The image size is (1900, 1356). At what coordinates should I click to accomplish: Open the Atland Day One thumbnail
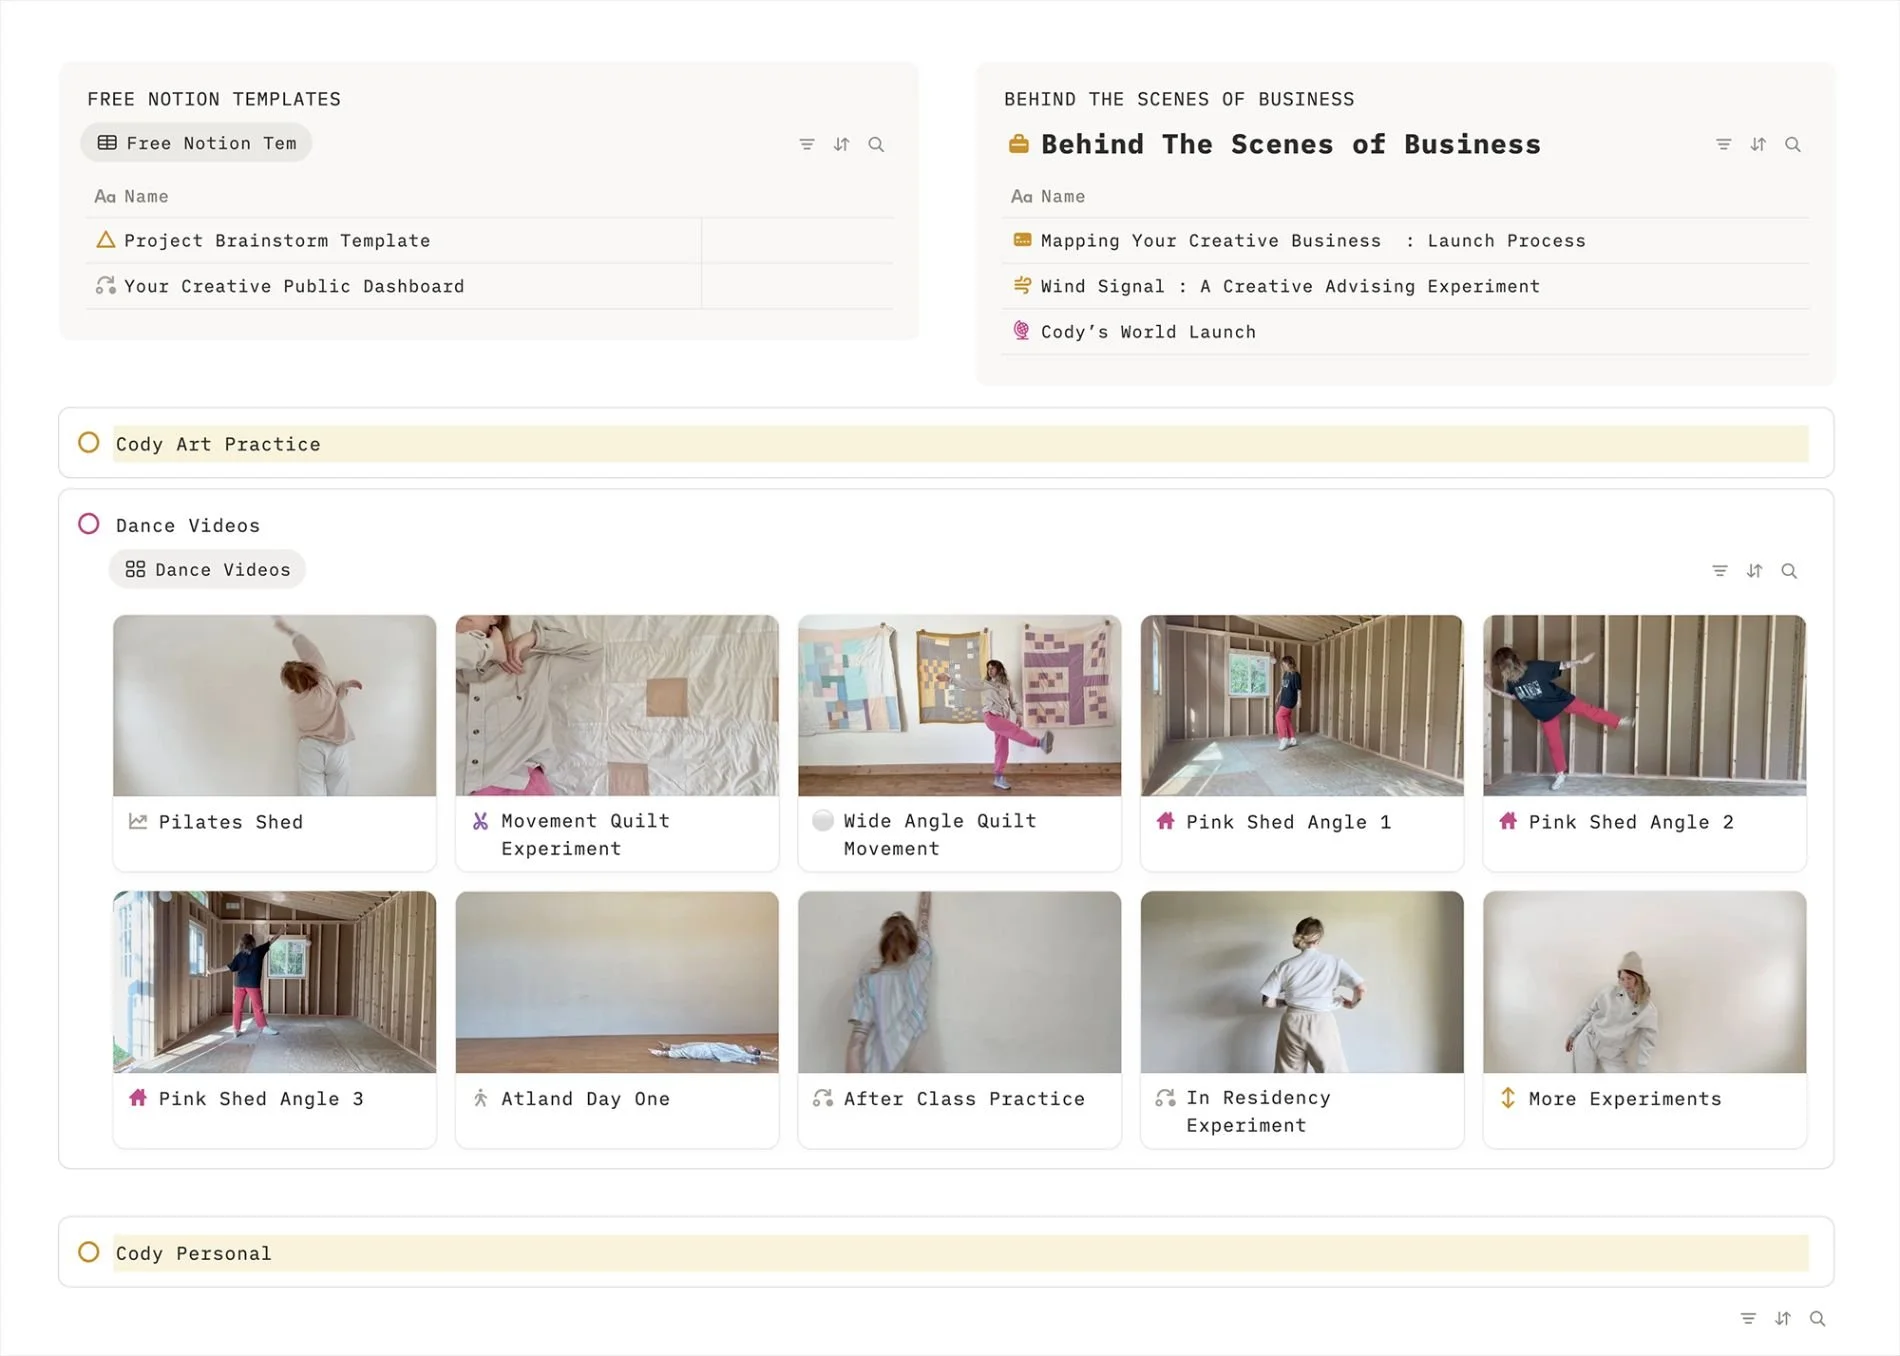[616, 981]
